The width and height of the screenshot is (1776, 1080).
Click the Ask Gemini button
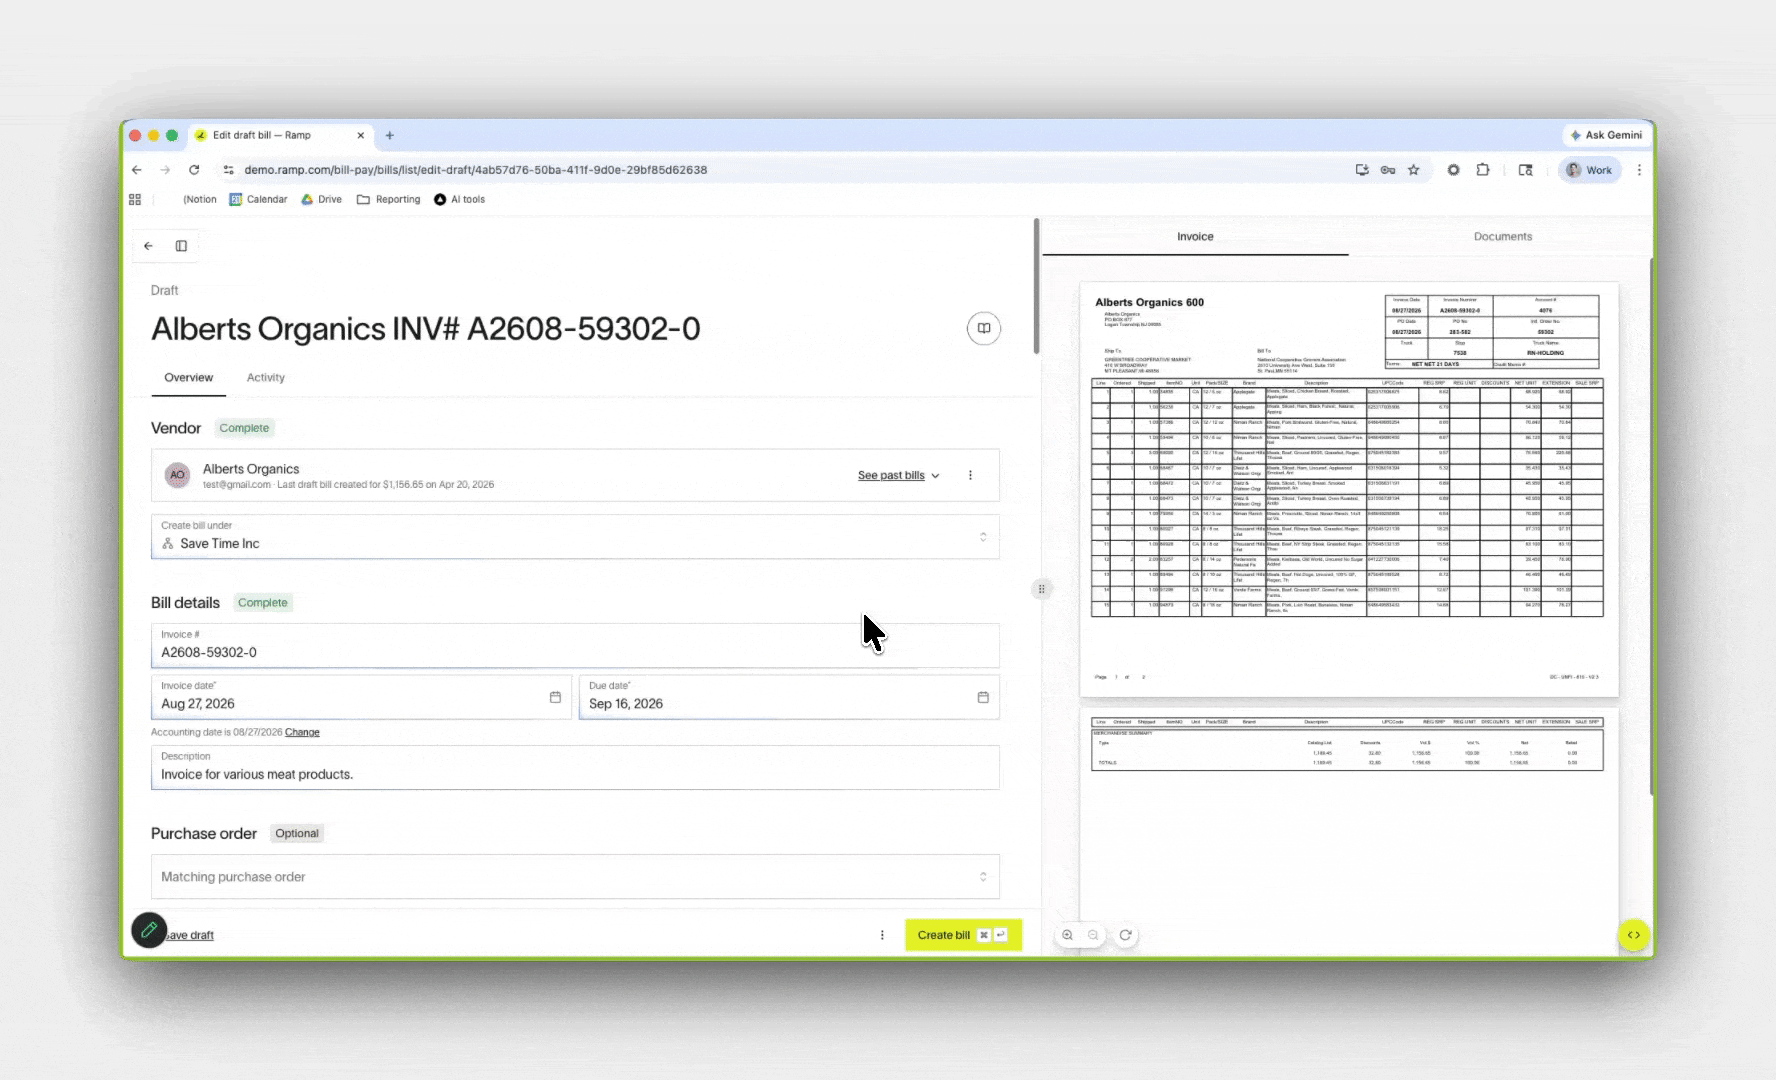pos(1606,135)
